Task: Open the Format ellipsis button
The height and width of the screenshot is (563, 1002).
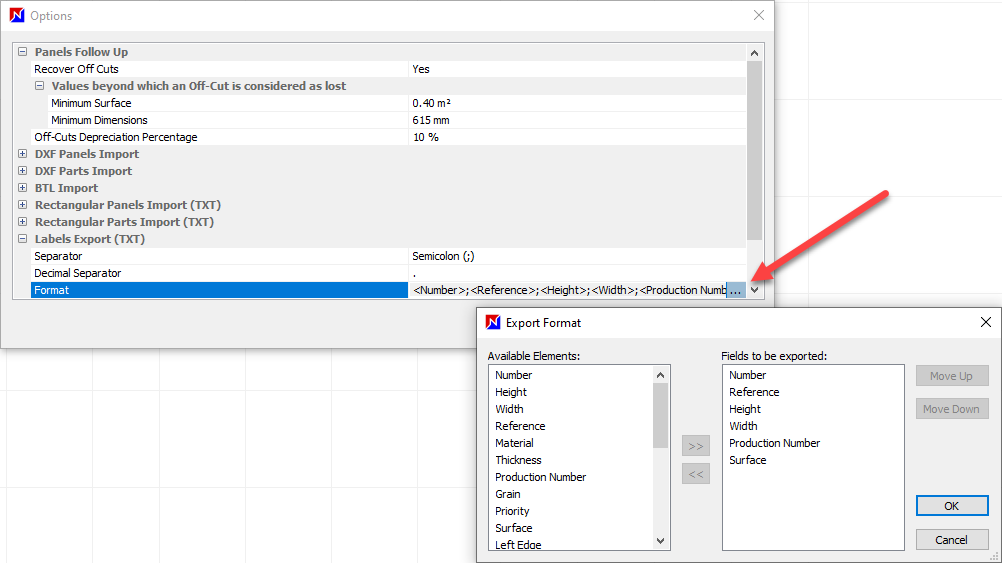Action: tap(736, 290)
